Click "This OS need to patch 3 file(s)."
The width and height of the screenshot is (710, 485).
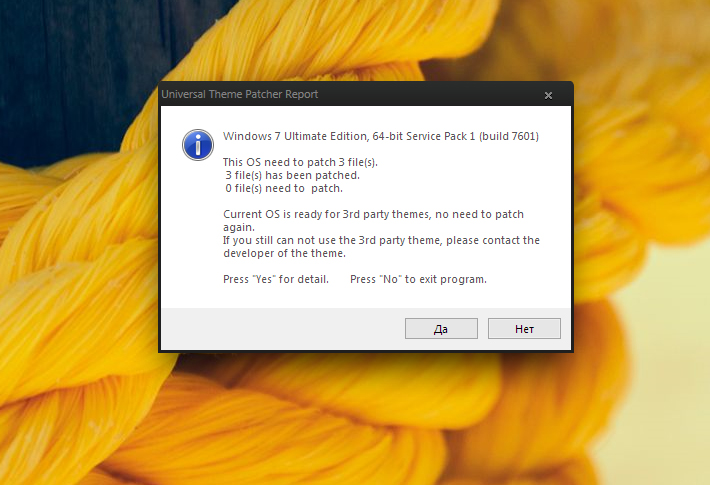pyautogui.click(x=300, y=162)
